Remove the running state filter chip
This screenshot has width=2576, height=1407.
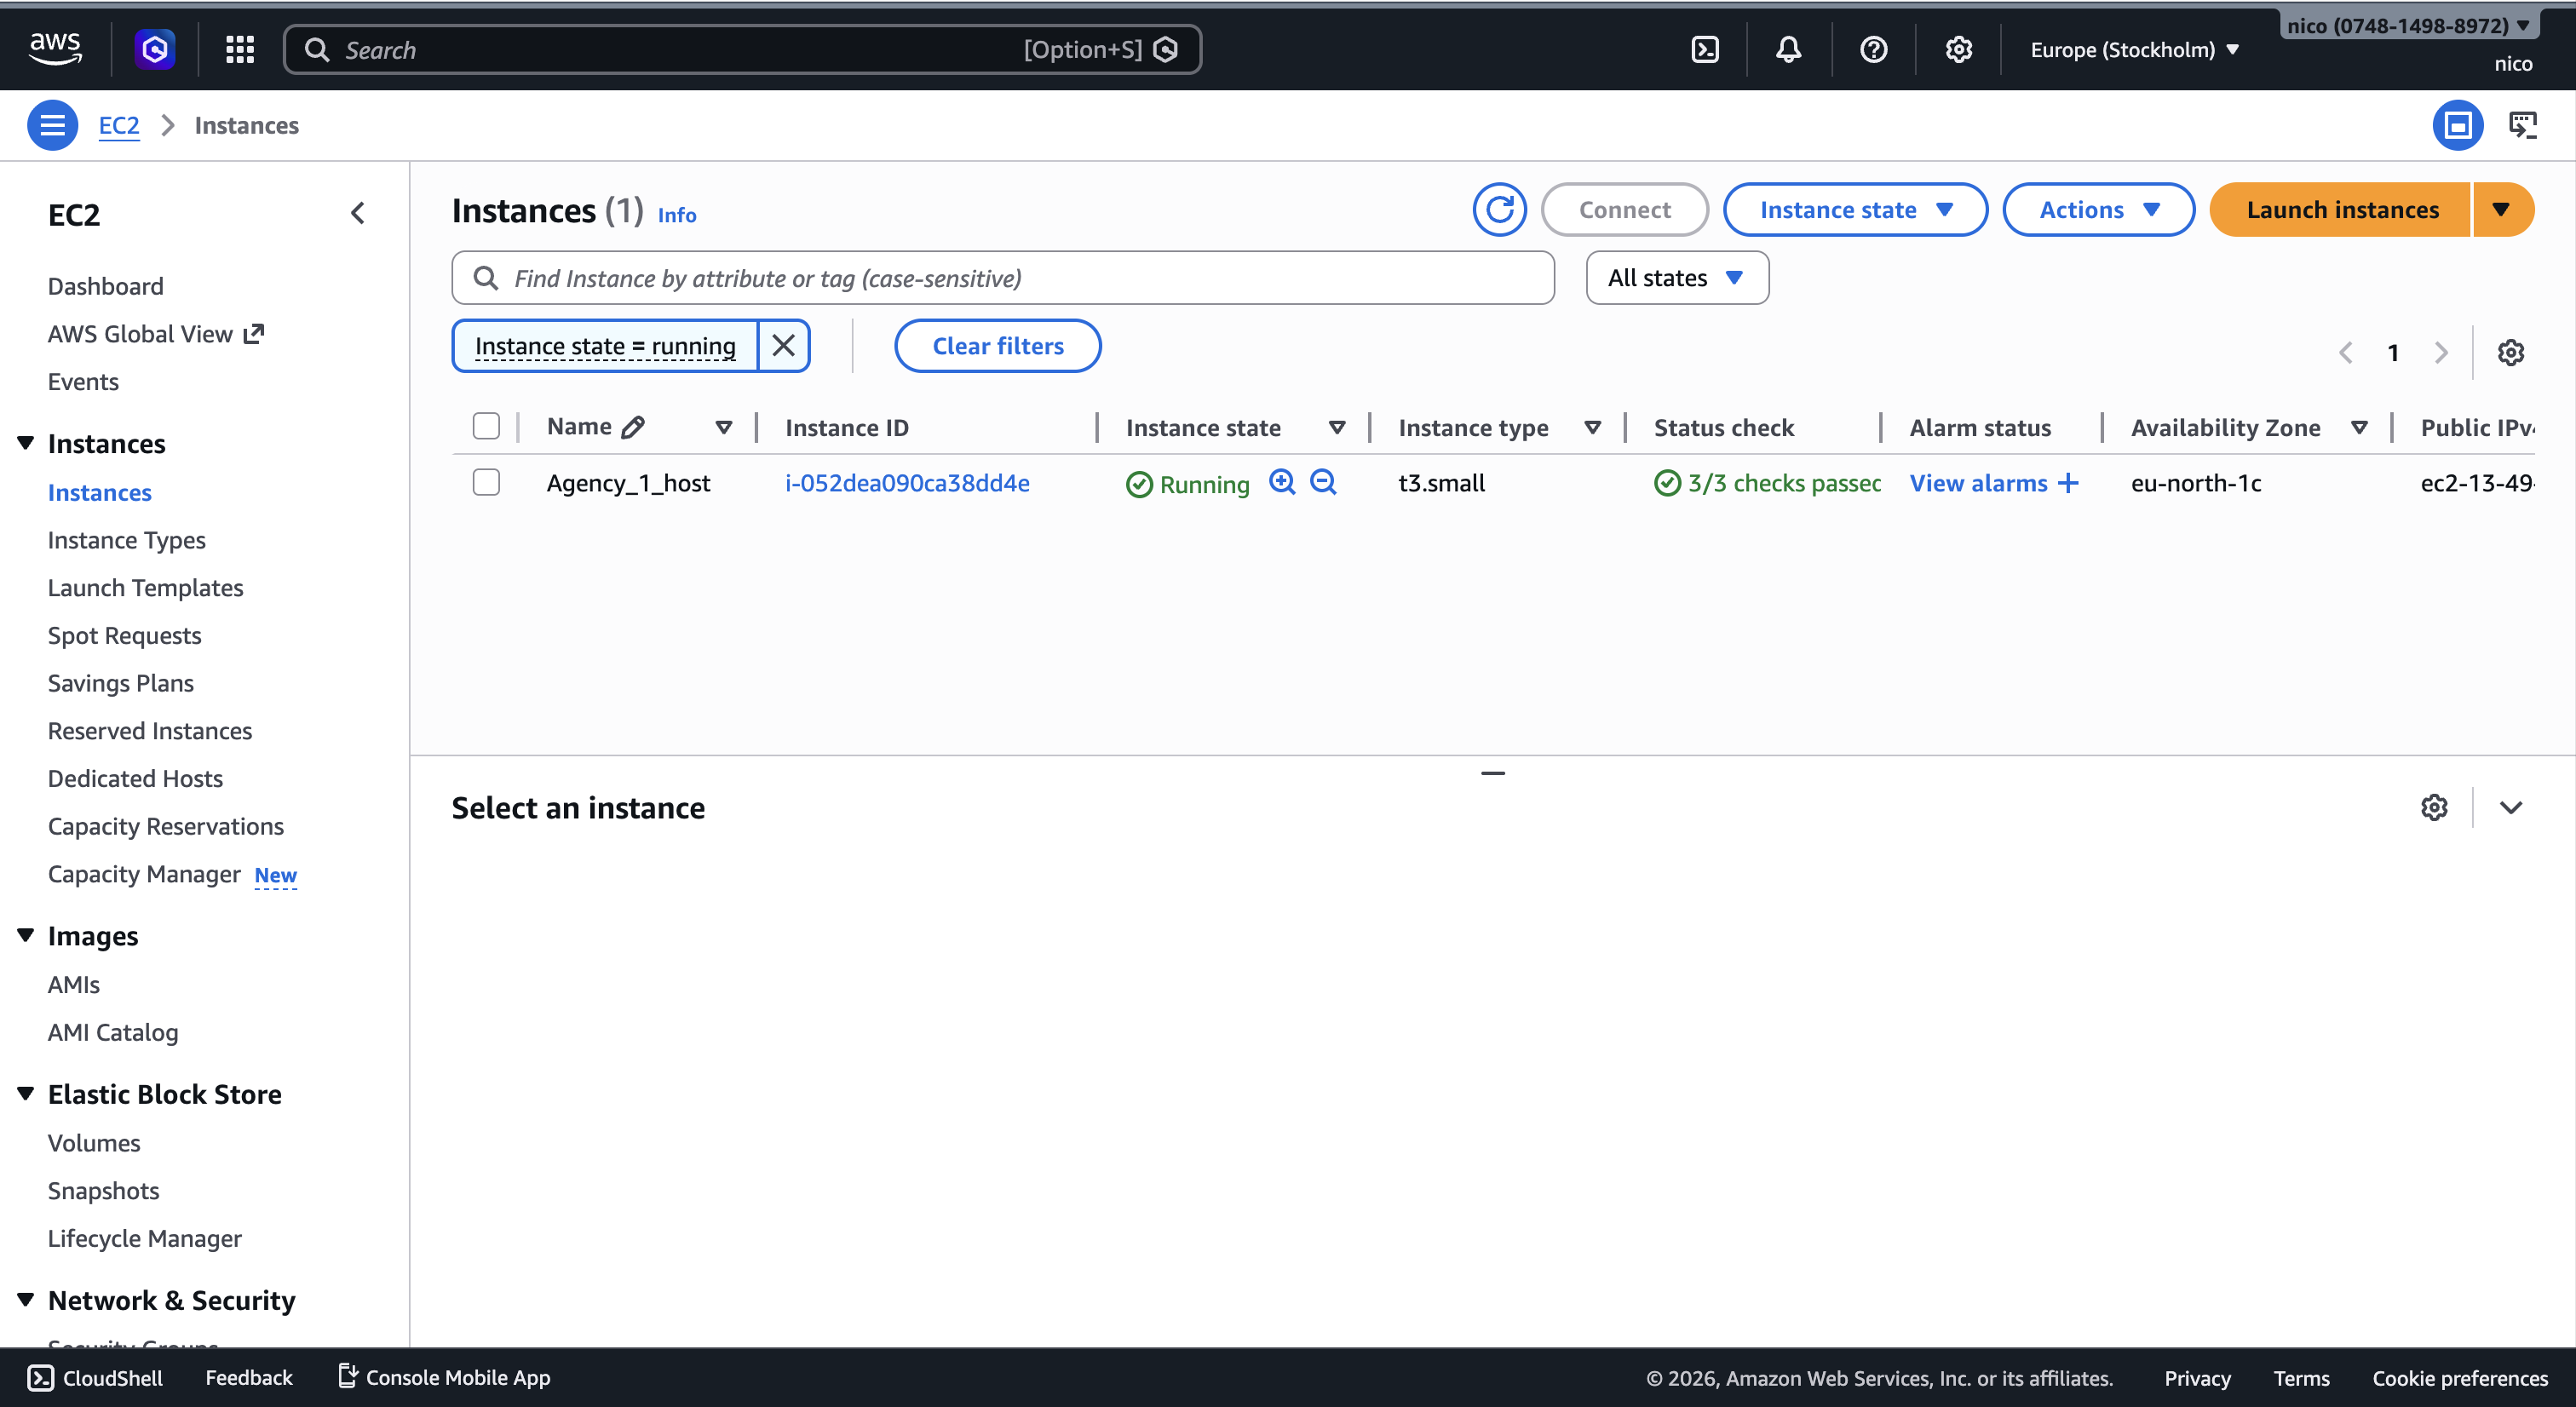[x=784, y=346]
